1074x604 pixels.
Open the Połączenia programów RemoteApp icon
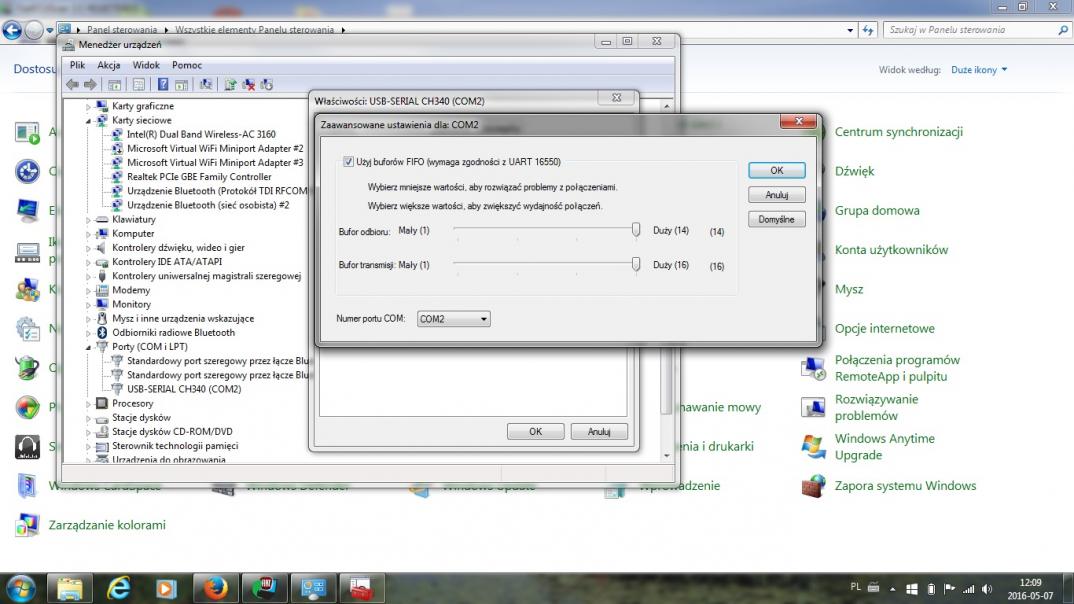click(x=813, y=368)
